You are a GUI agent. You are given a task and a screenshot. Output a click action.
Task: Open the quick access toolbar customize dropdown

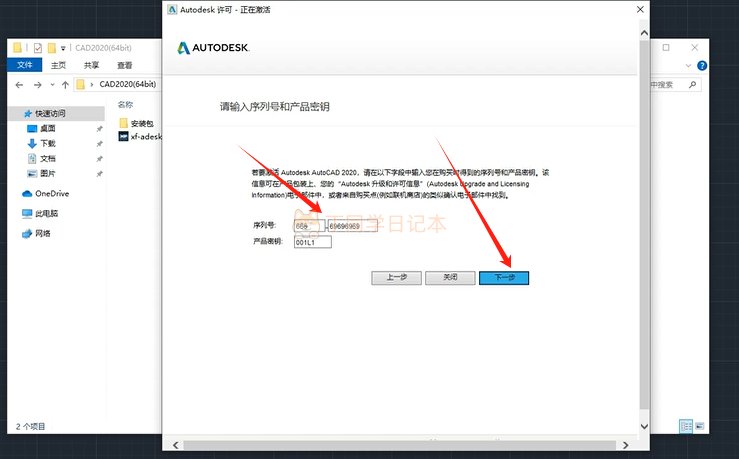click(x=63, y=48)
